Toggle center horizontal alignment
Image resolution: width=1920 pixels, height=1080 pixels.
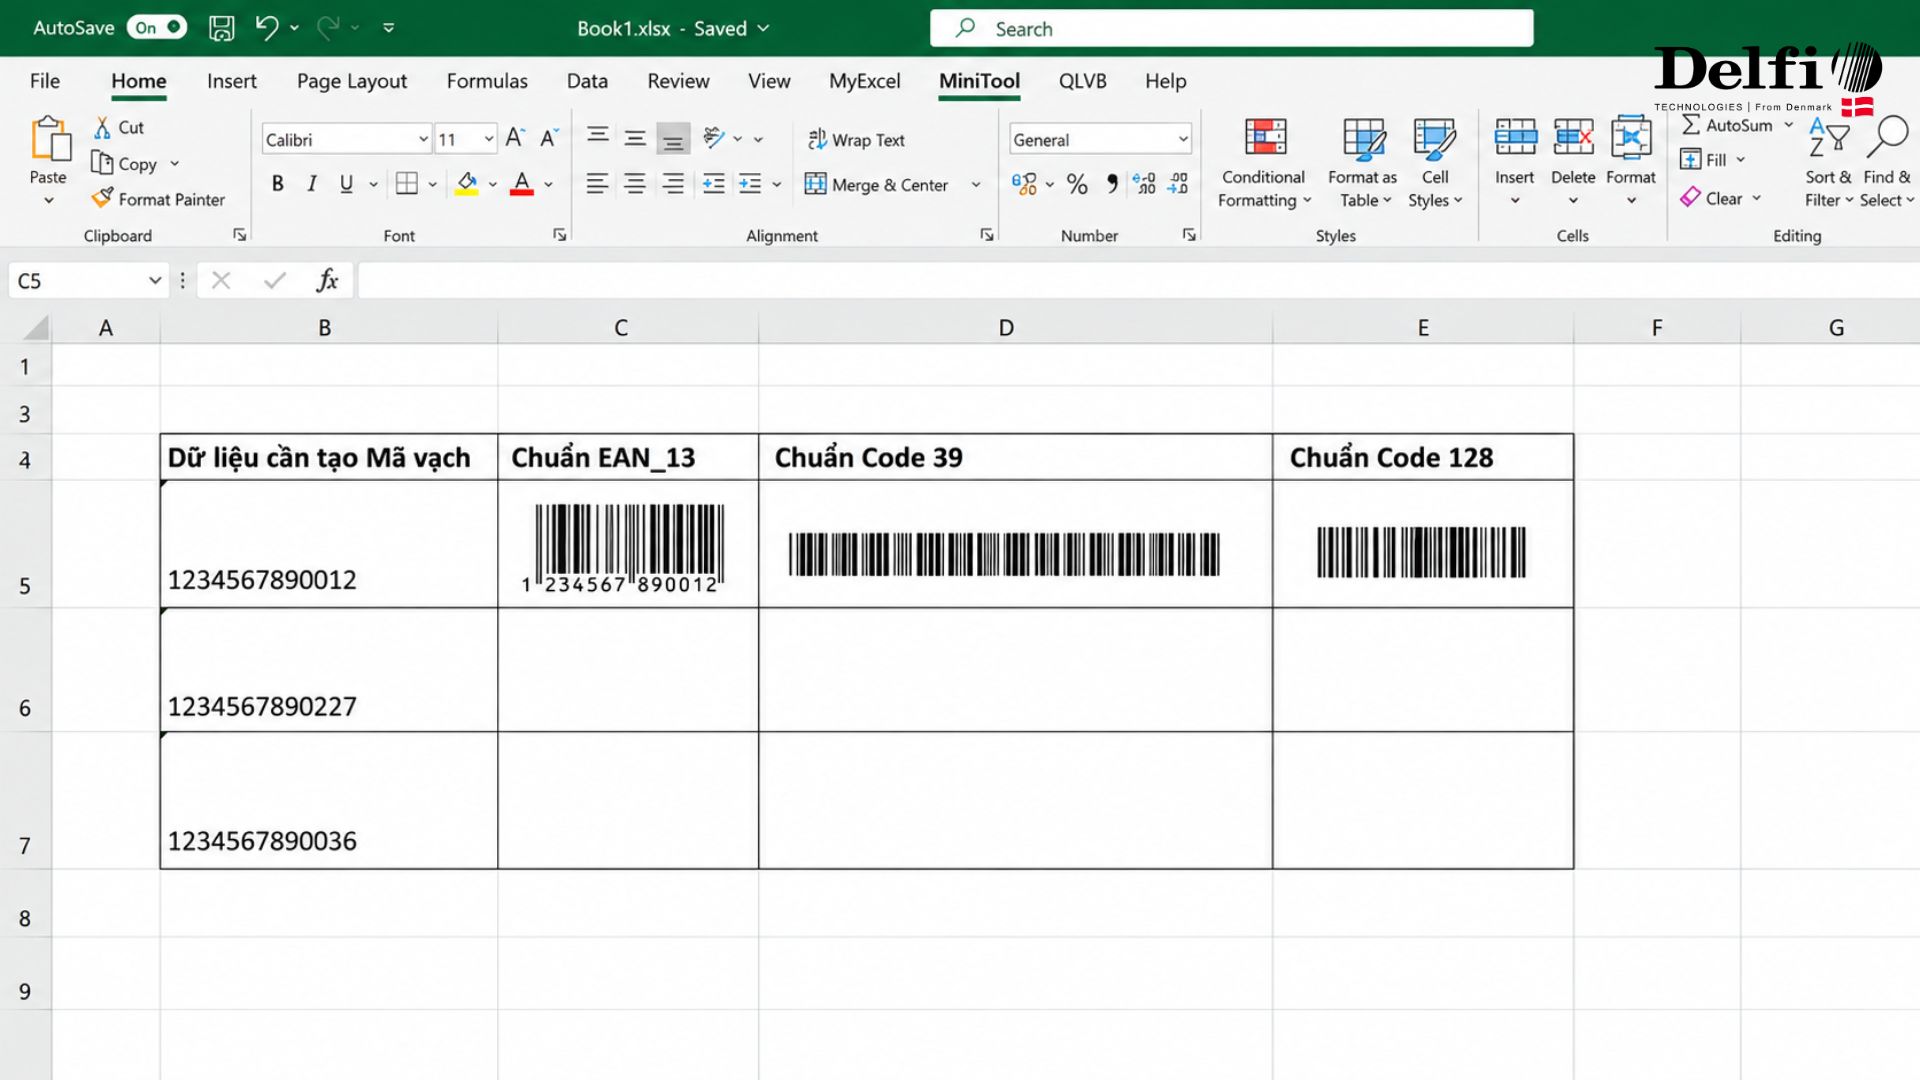(635, 184)
